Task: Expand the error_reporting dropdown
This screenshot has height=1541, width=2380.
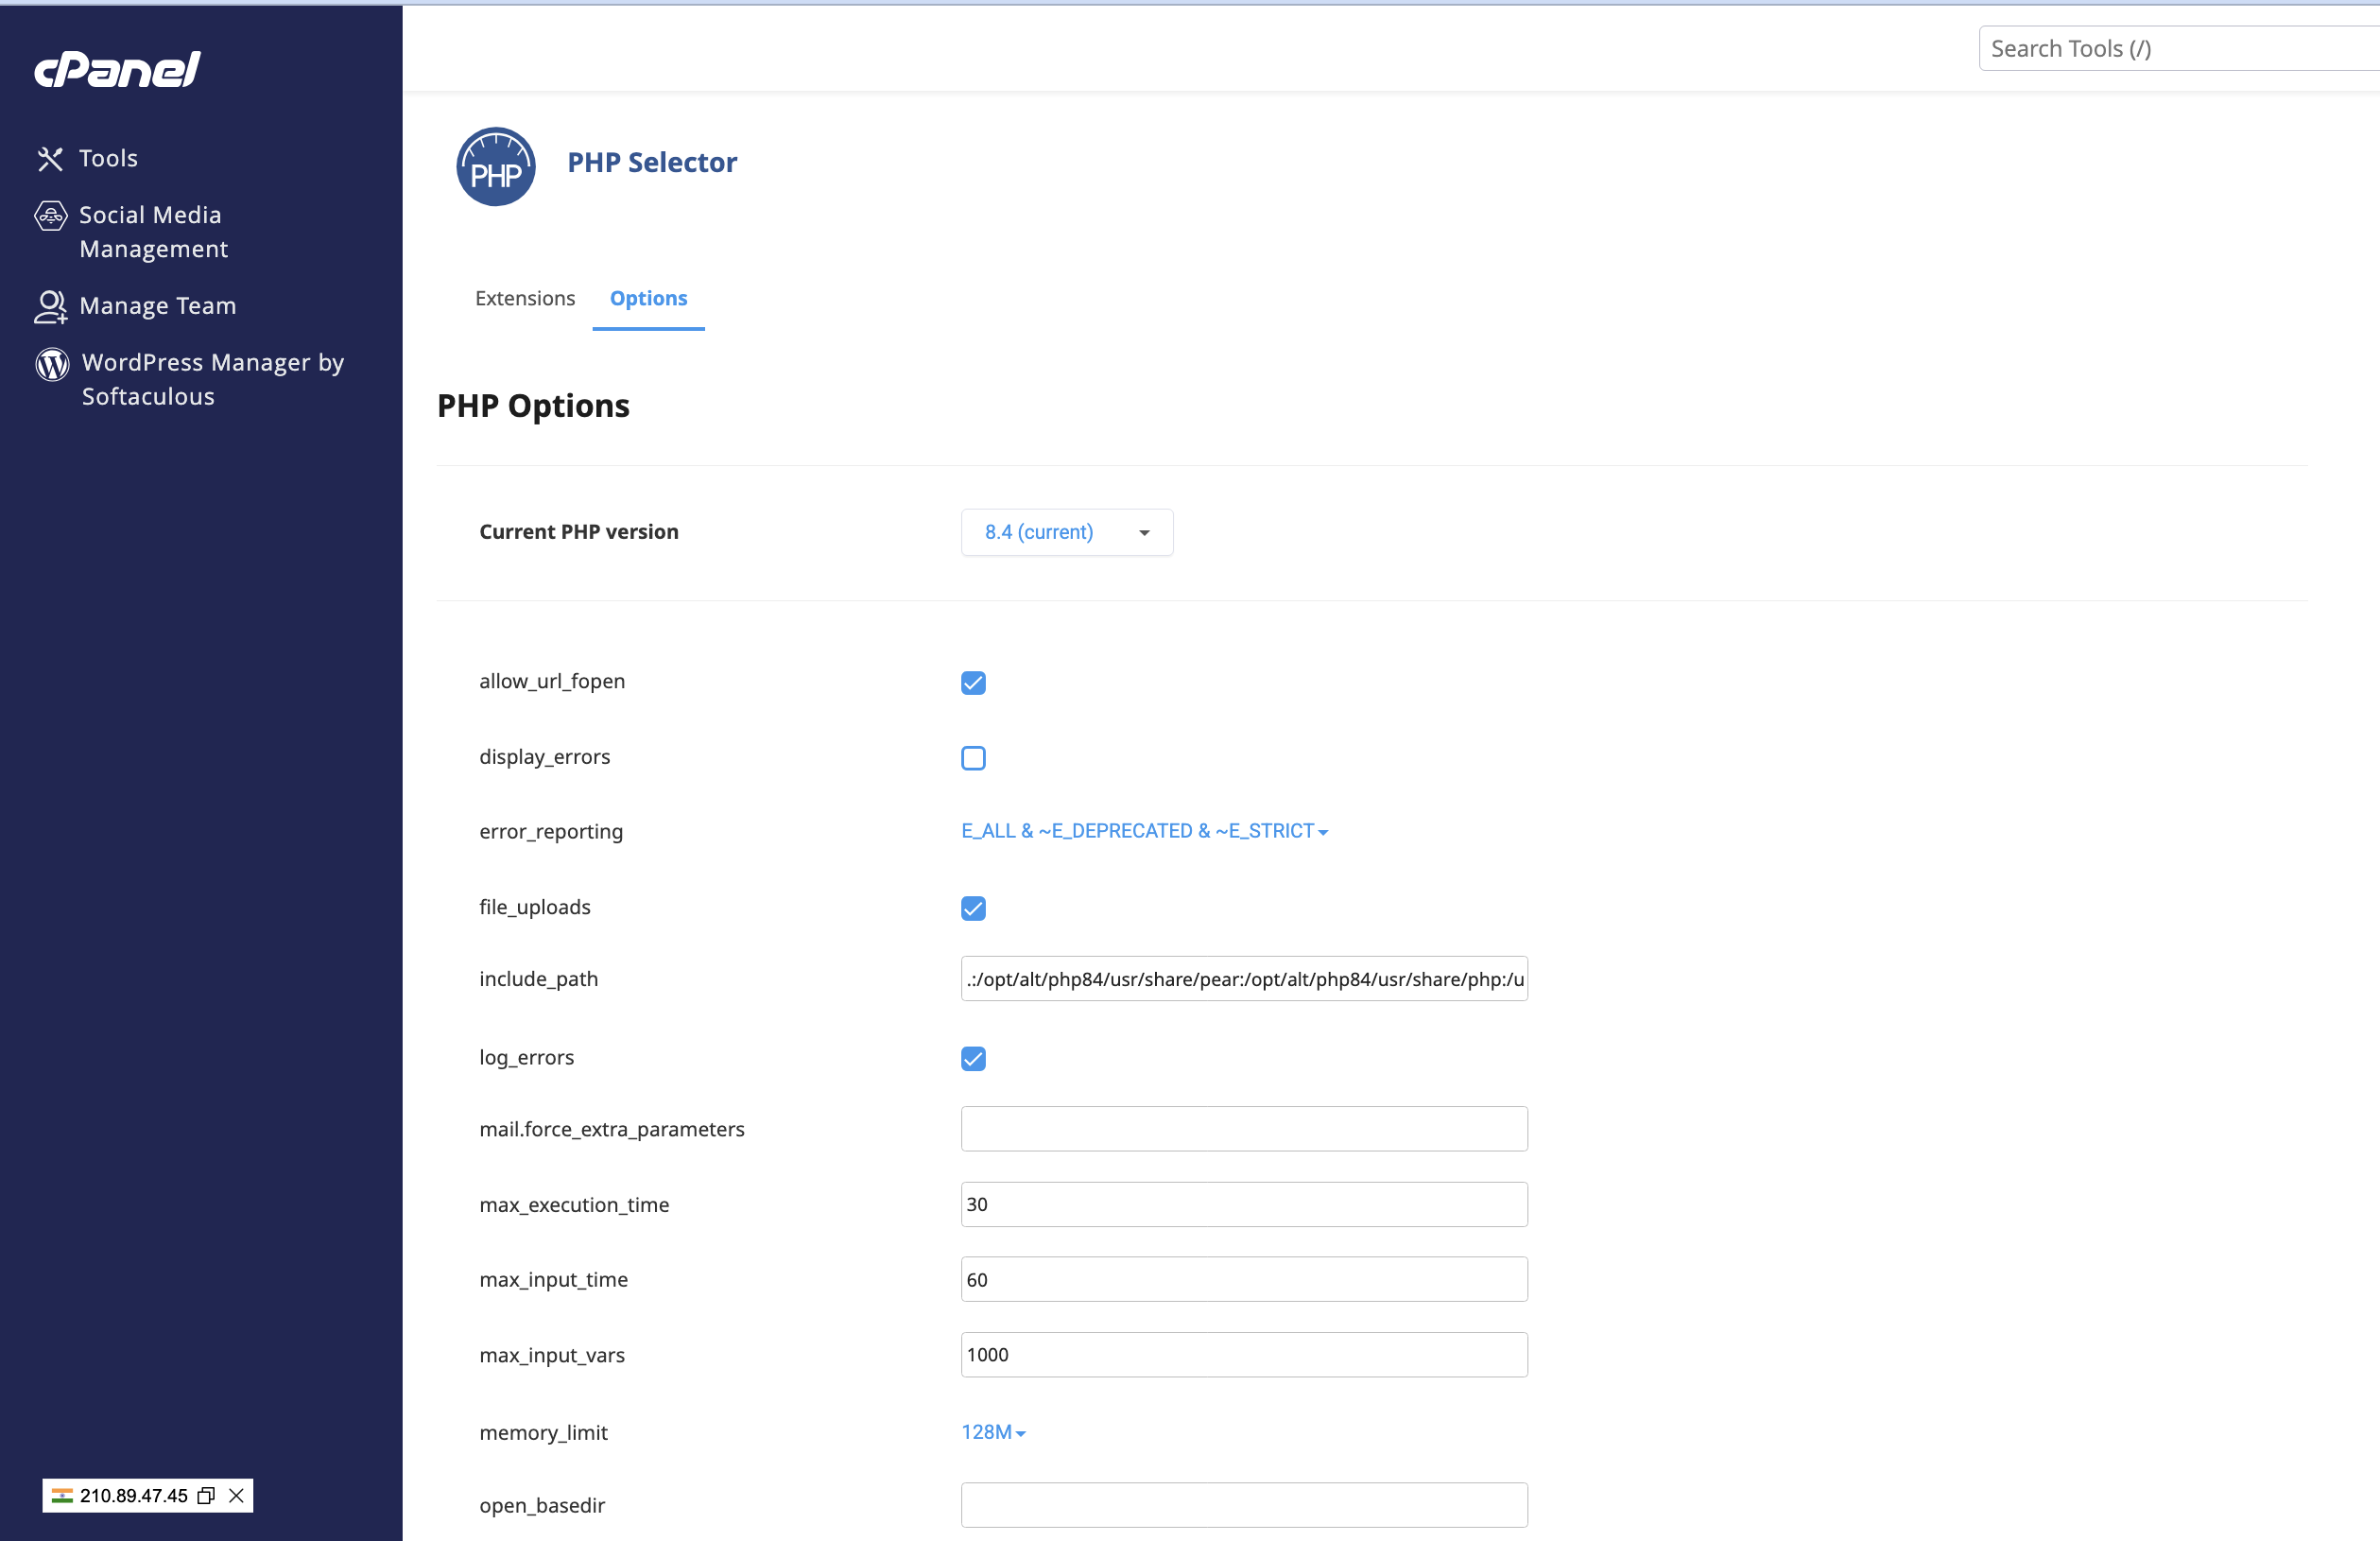Action: click(1144, 831)
